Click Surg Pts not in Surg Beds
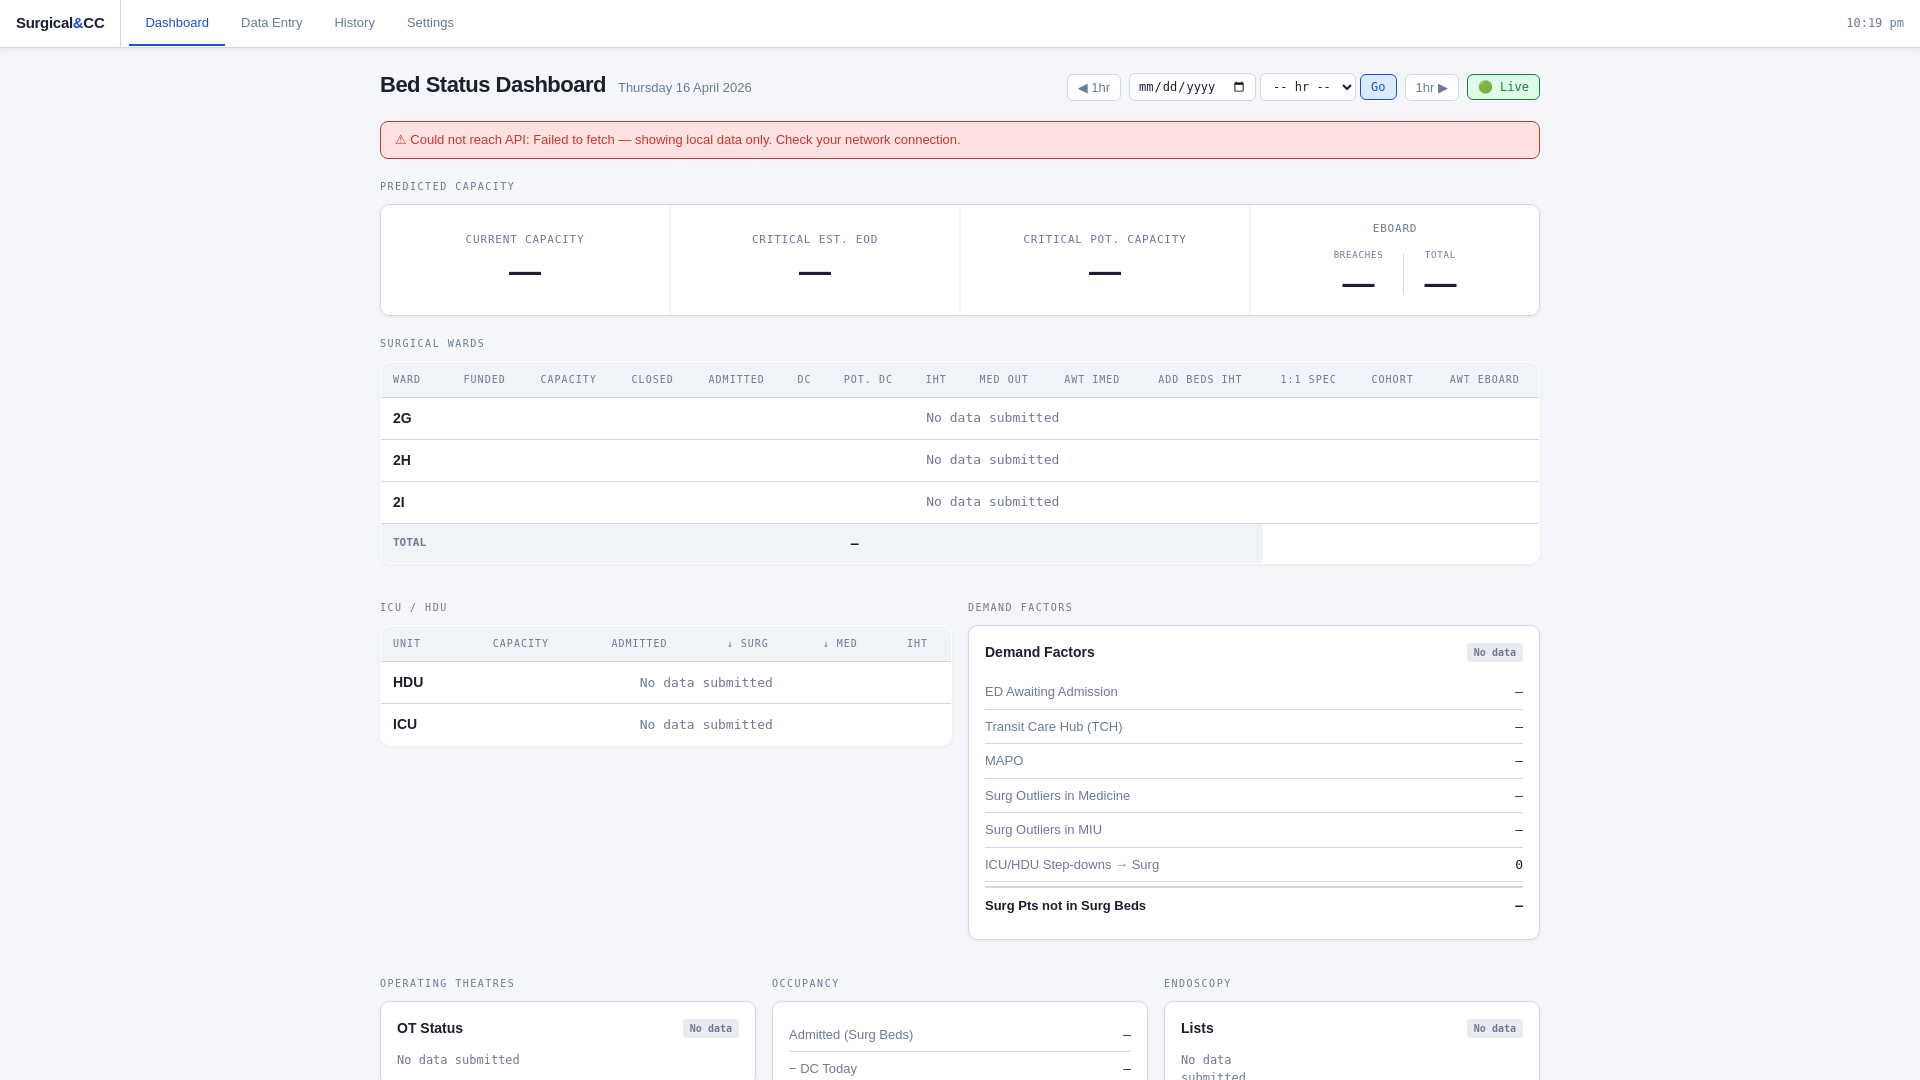 (1254, 906)
